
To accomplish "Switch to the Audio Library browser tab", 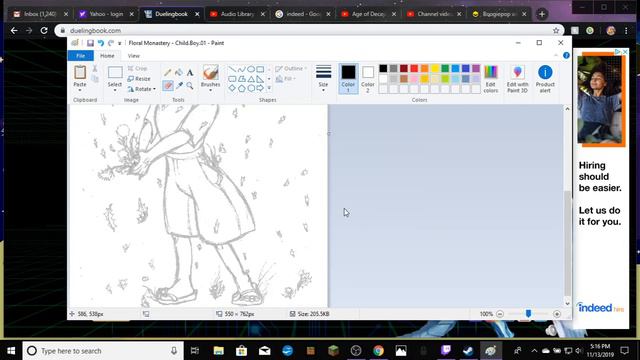I will 238,14.
